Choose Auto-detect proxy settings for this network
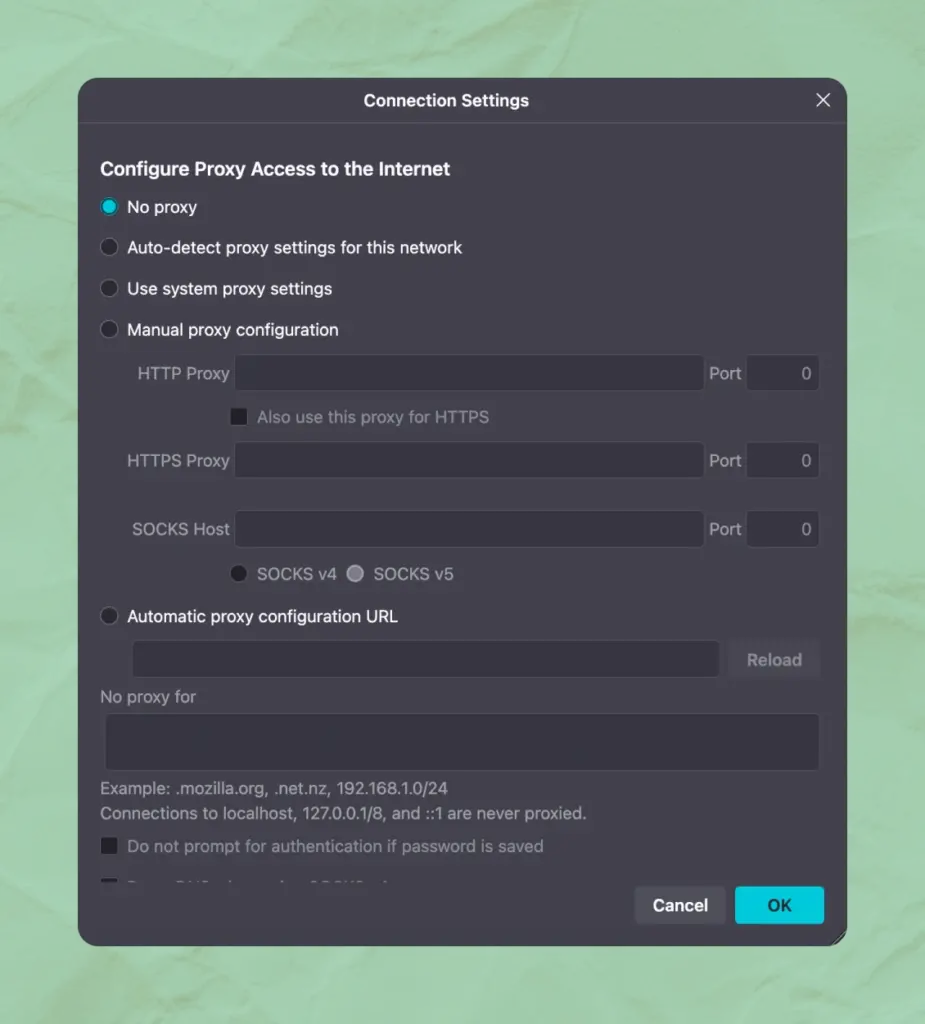Viewport: 925px width, 1024px height. coord(109,248)
